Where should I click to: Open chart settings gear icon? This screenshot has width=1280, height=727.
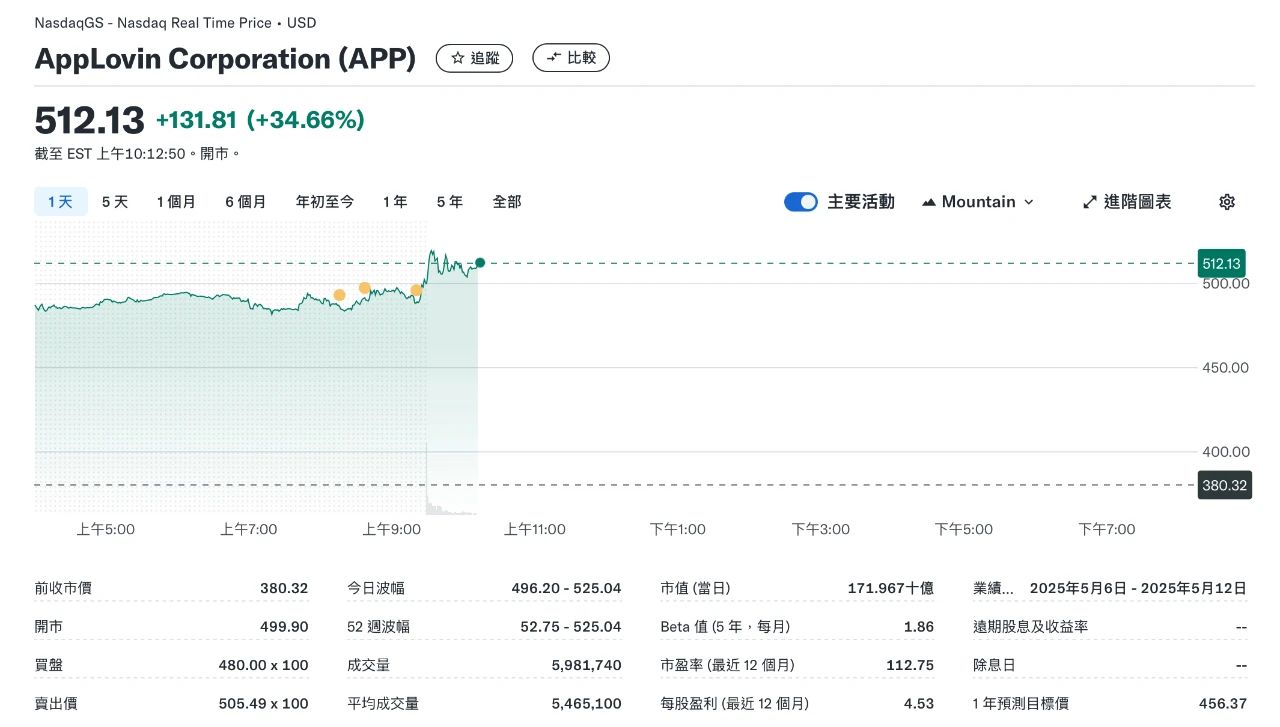[1227, 202]
